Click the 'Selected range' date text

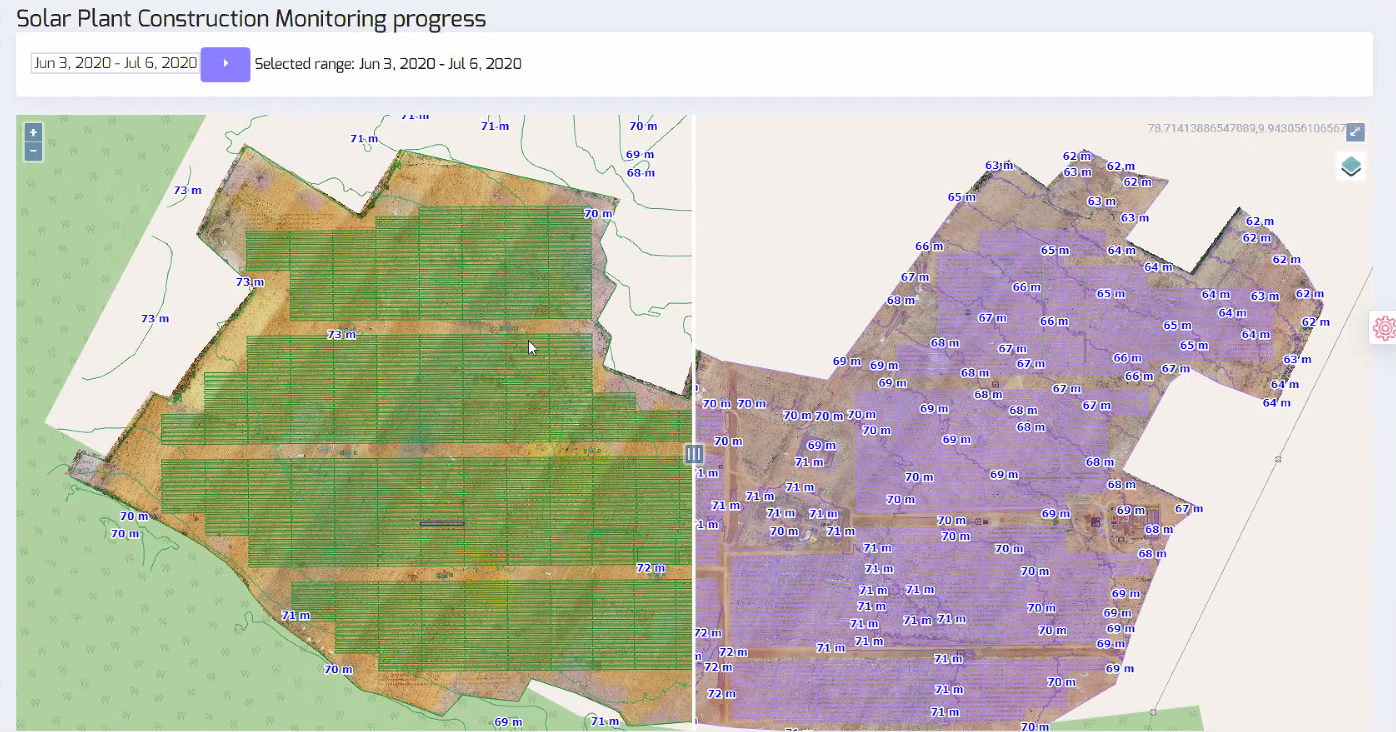(x=387, y=64)
